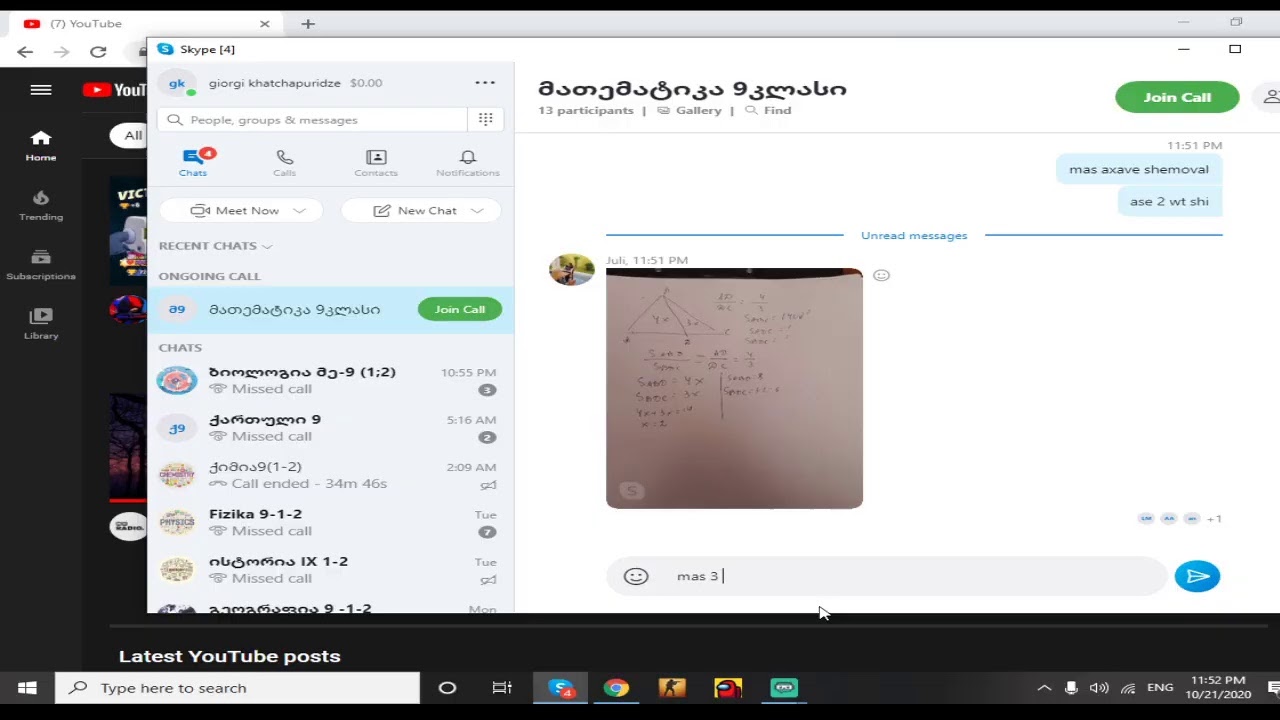Viewport: 1280px width, 720px height.
Task: Click the $0.00 Skype credit balance
Action: point(366,83)
